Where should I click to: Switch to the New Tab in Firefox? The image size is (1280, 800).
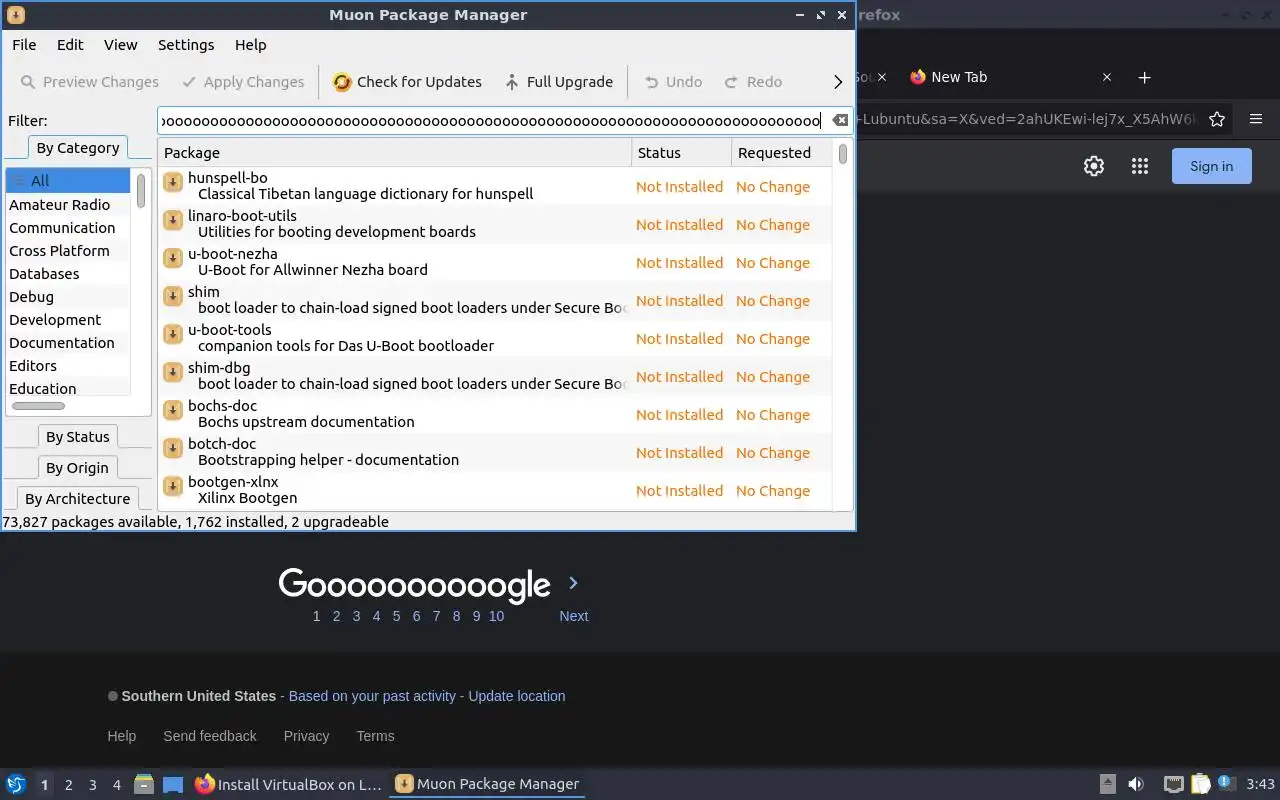coord(1009,77)
